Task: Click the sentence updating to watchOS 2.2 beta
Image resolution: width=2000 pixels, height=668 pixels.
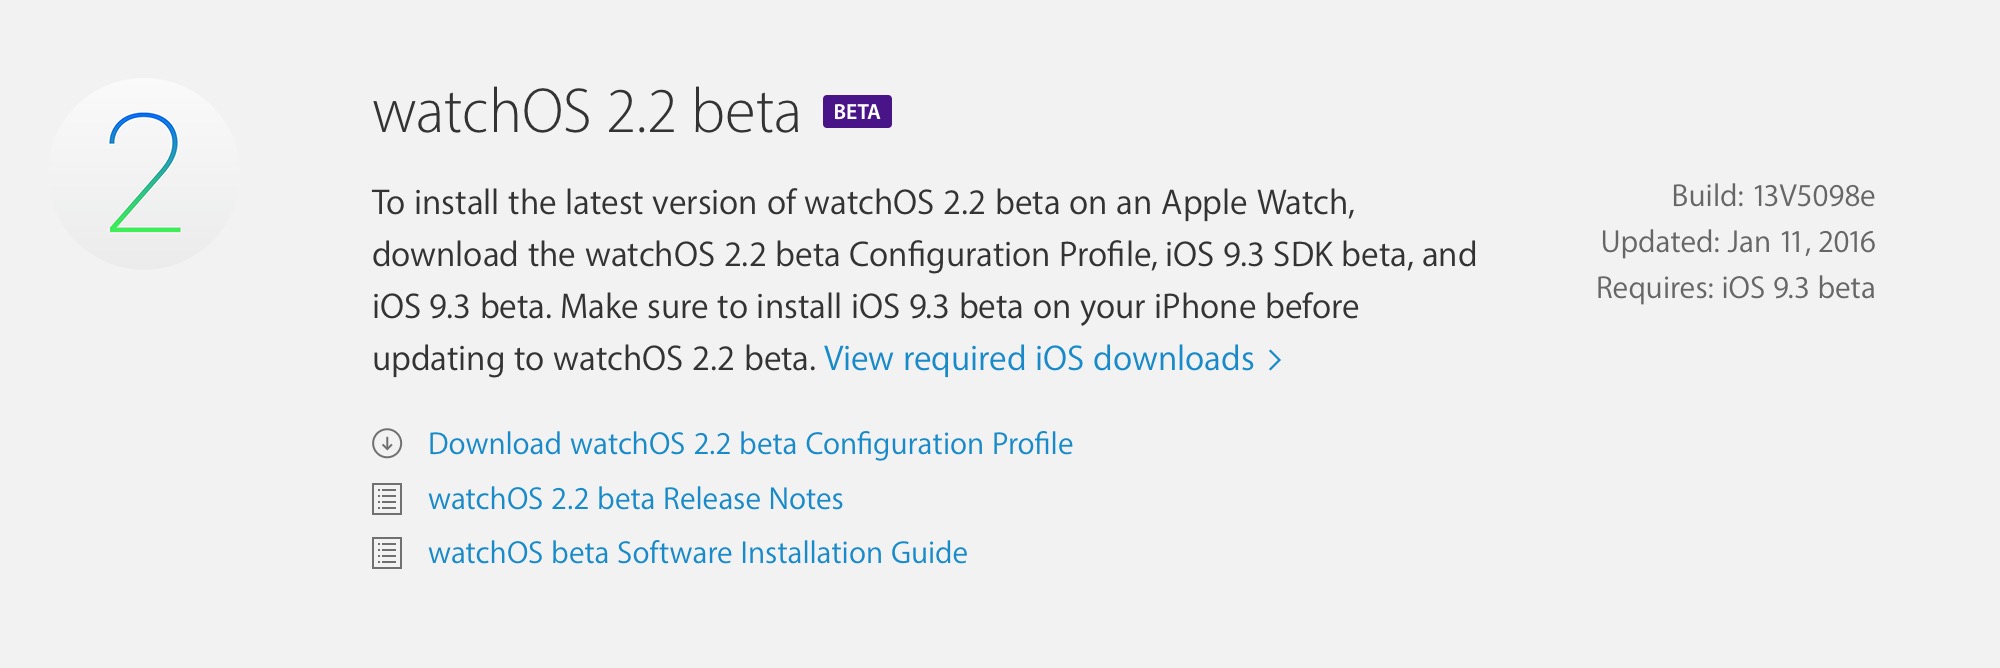Action: click(x=595, y=359)
